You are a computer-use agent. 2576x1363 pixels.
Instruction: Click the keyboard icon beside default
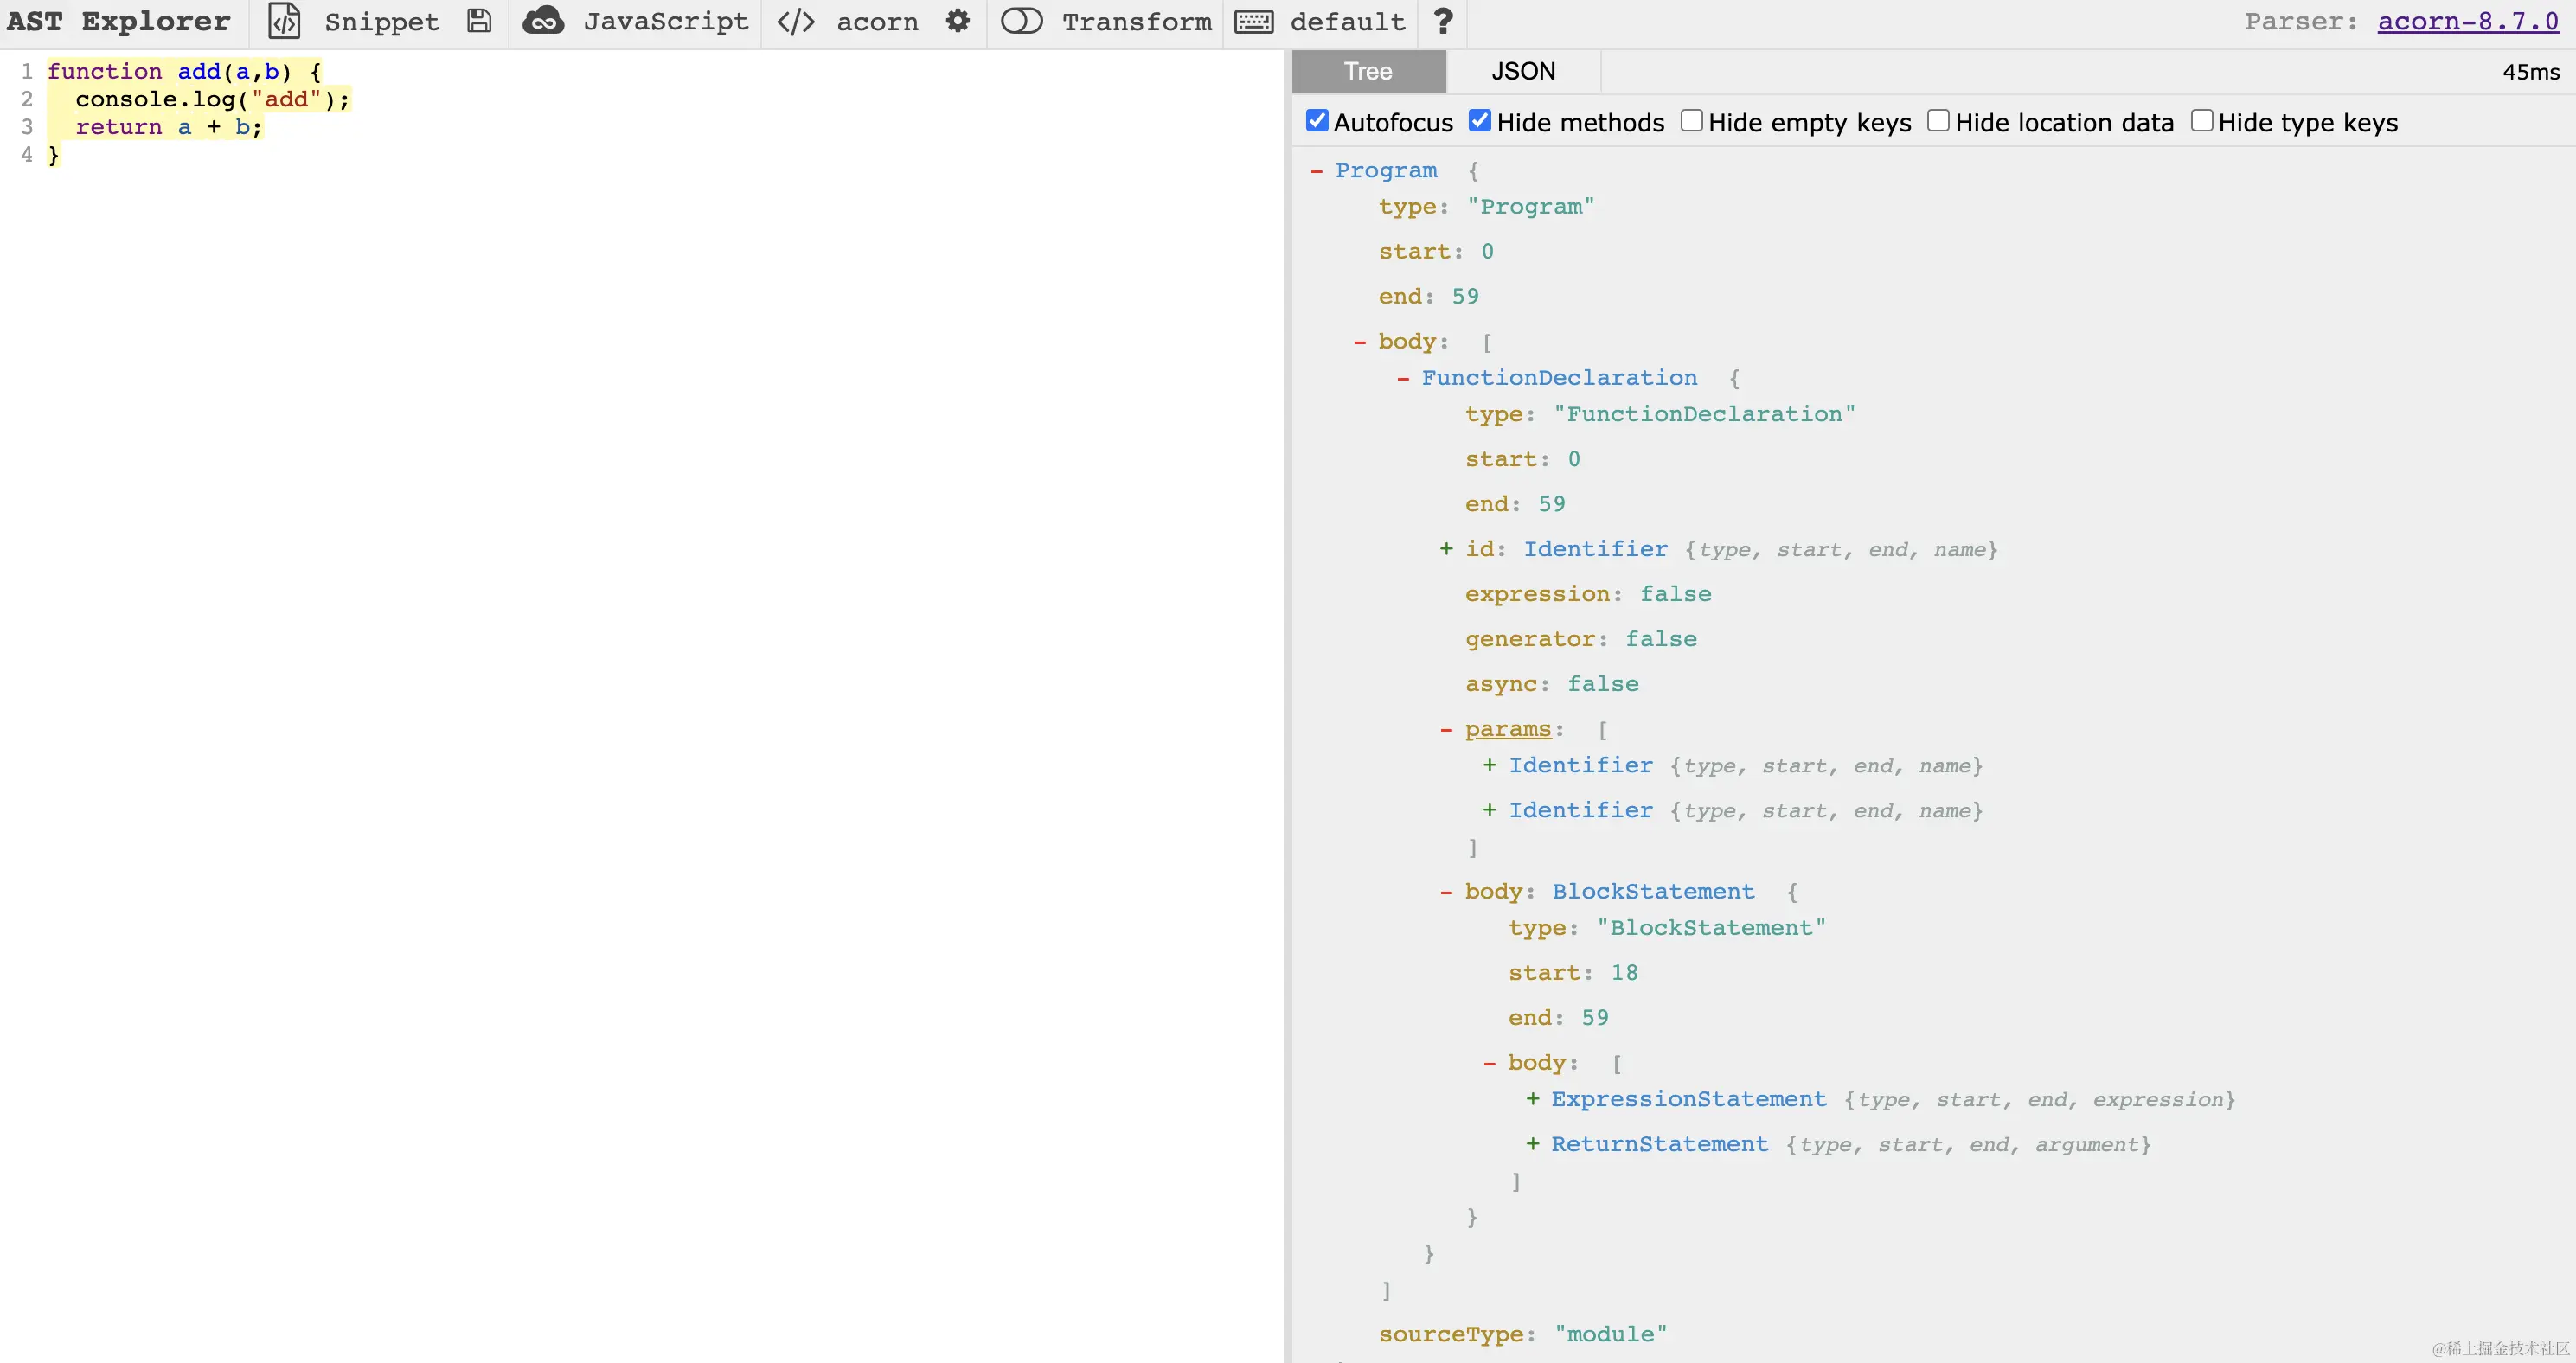(x=1253, y=22)
